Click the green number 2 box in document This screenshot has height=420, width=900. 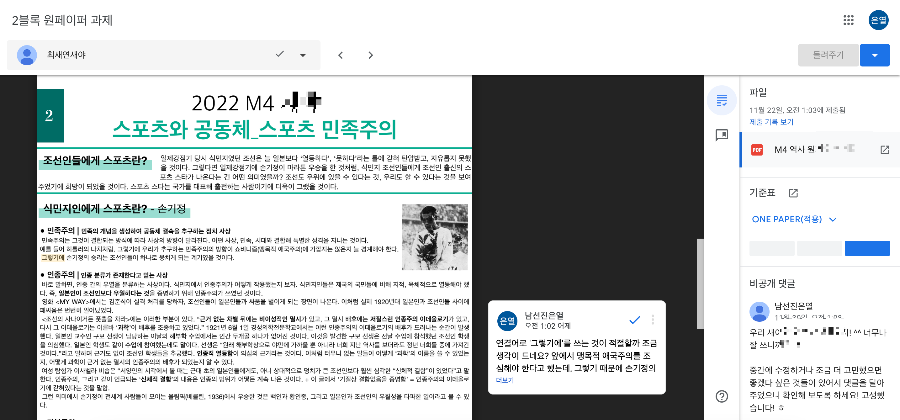click(x=51, y=115)
